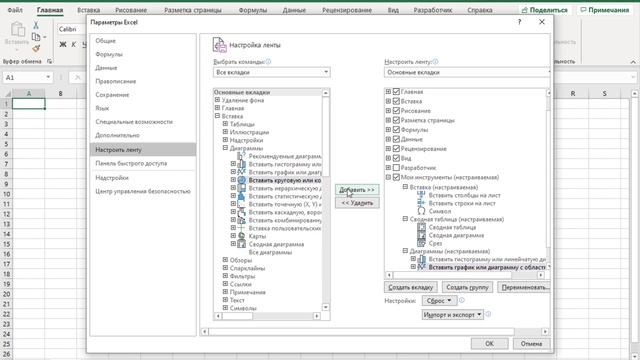Click the Cut scissors icon
This screenshot has width=640, height=360.
click(x=36, y=25)
